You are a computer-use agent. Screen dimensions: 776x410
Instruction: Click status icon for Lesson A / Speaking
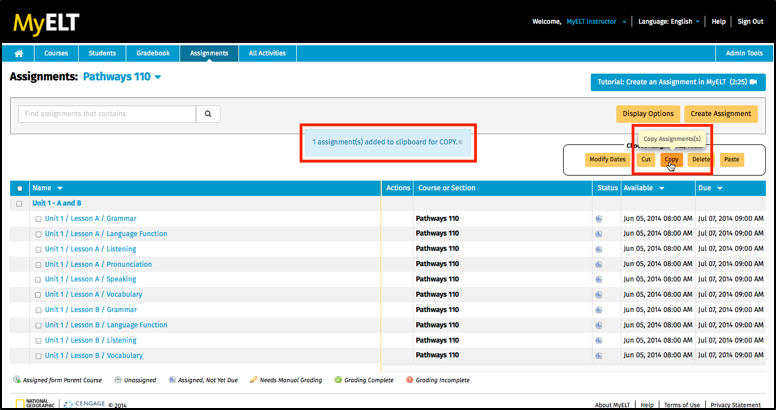(599, 280)
